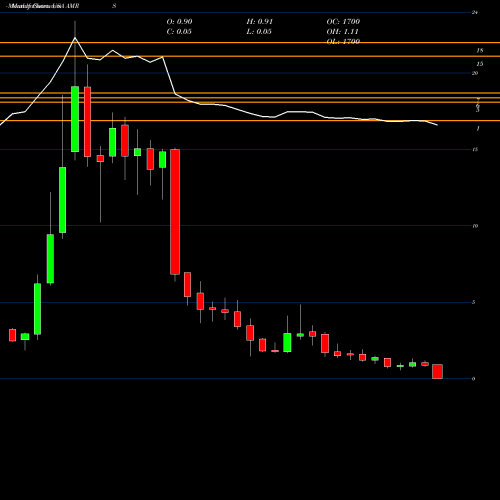Click the high value 'H: 0.91'
The image size is (500, 500).
click(x=260, y=22)
